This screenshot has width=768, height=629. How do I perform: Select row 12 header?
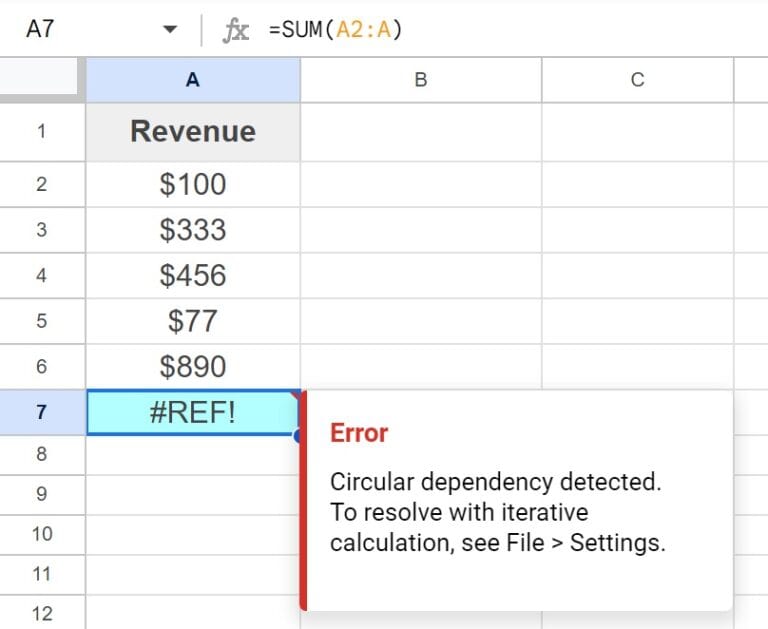click(42, 613)
